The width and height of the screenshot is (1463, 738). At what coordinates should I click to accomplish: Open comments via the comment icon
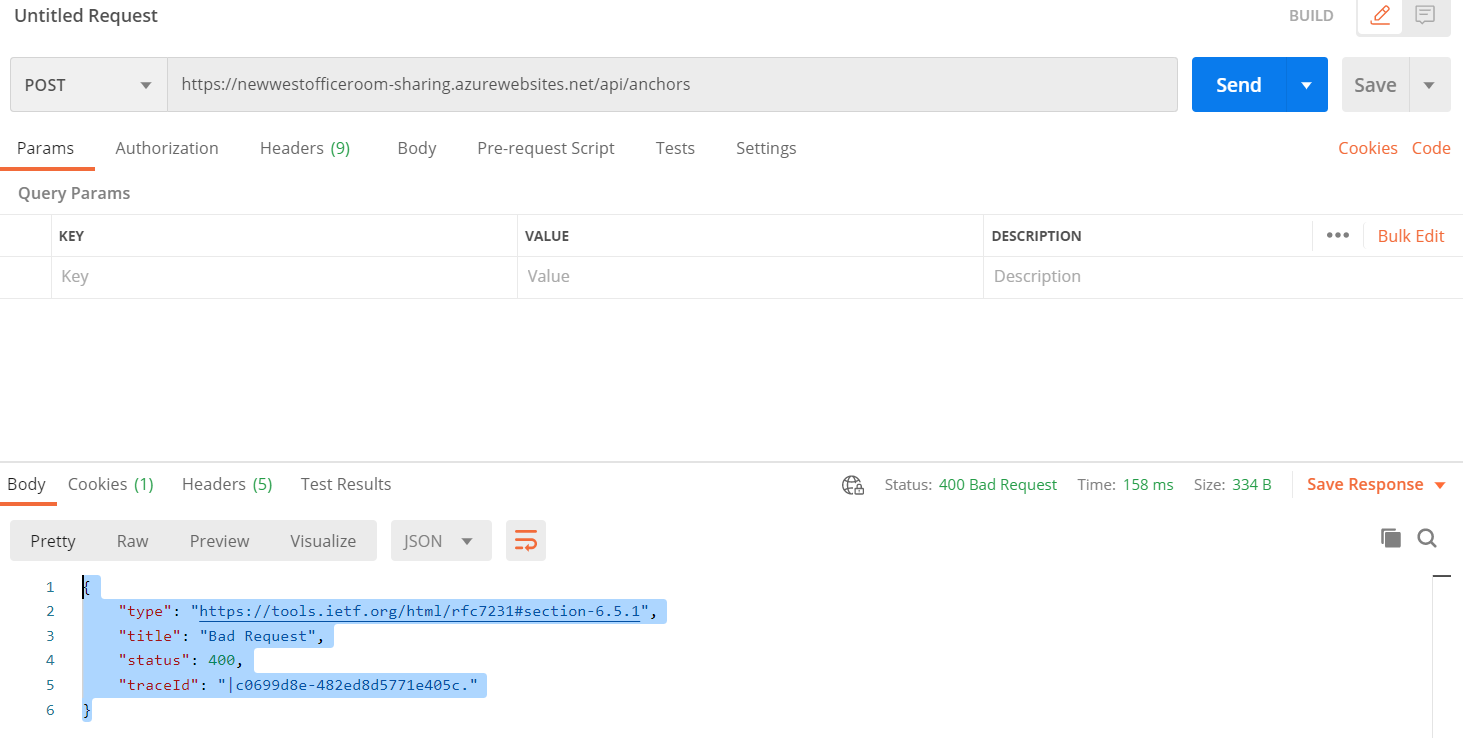coord(1424,15)
